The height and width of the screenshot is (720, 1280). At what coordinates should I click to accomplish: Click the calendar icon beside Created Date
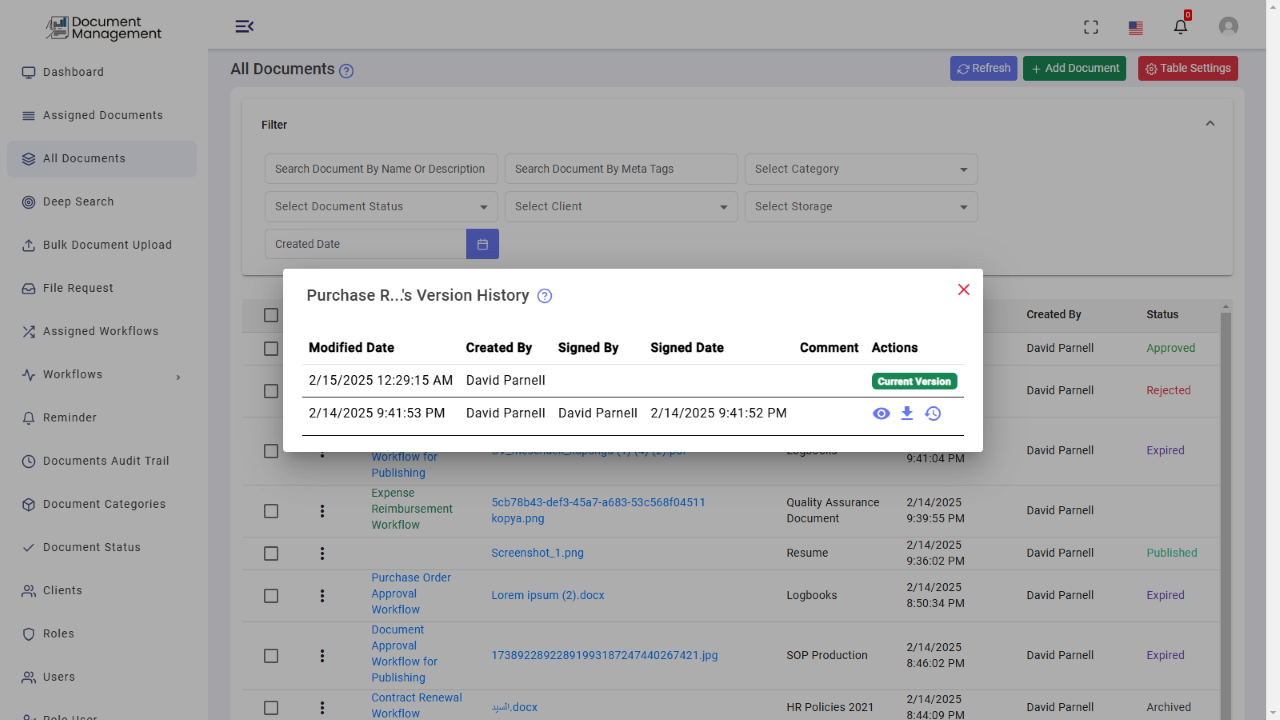(x=482, y=243)
